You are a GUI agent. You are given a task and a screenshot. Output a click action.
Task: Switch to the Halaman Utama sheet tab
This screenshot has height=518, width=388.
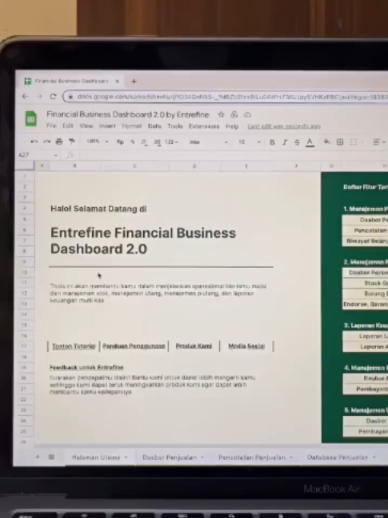click(96, 457)
